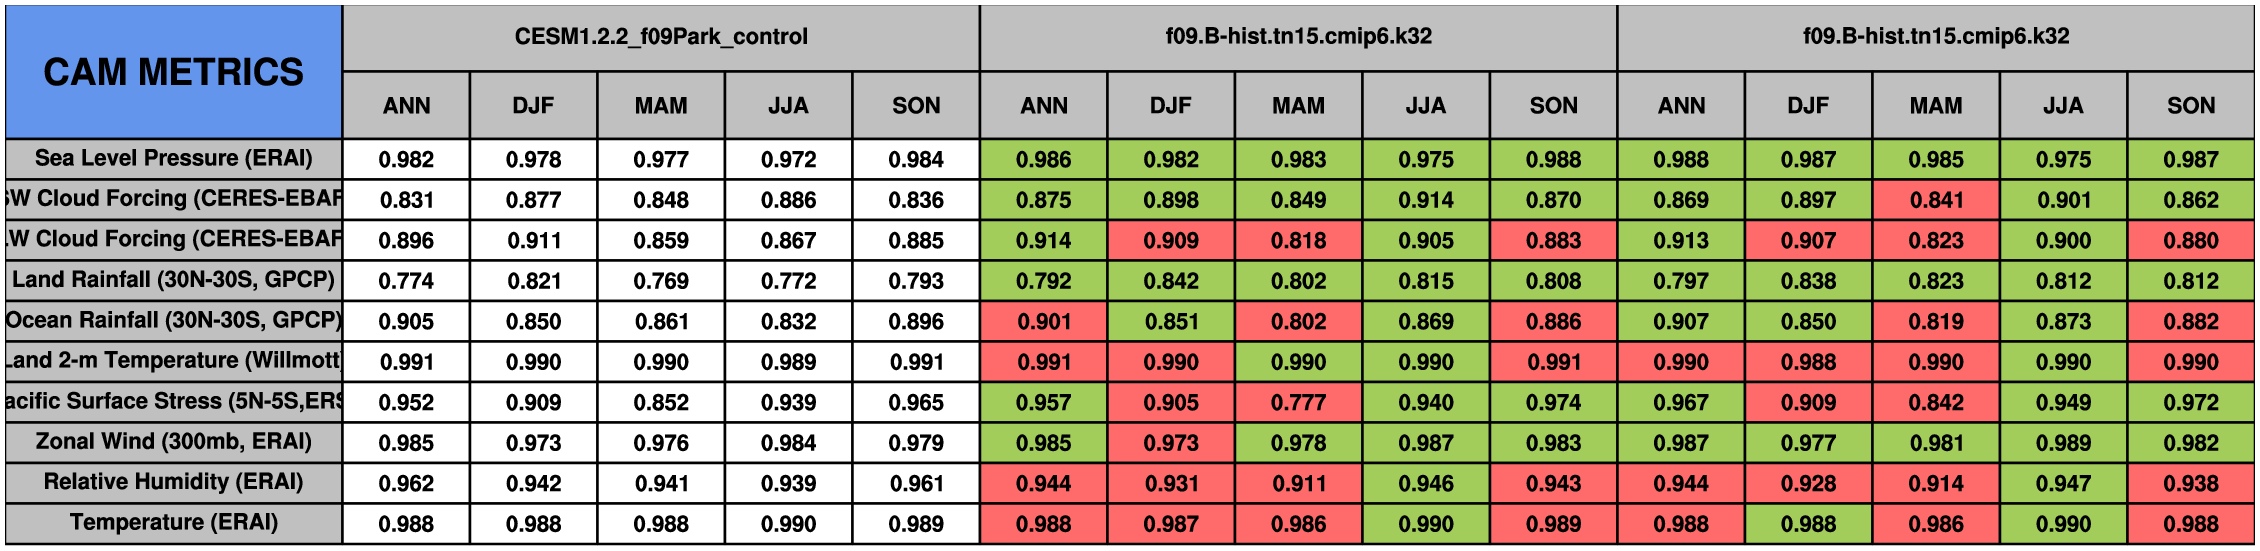Select the SW Cloud Forcing row label

(173, 199)
